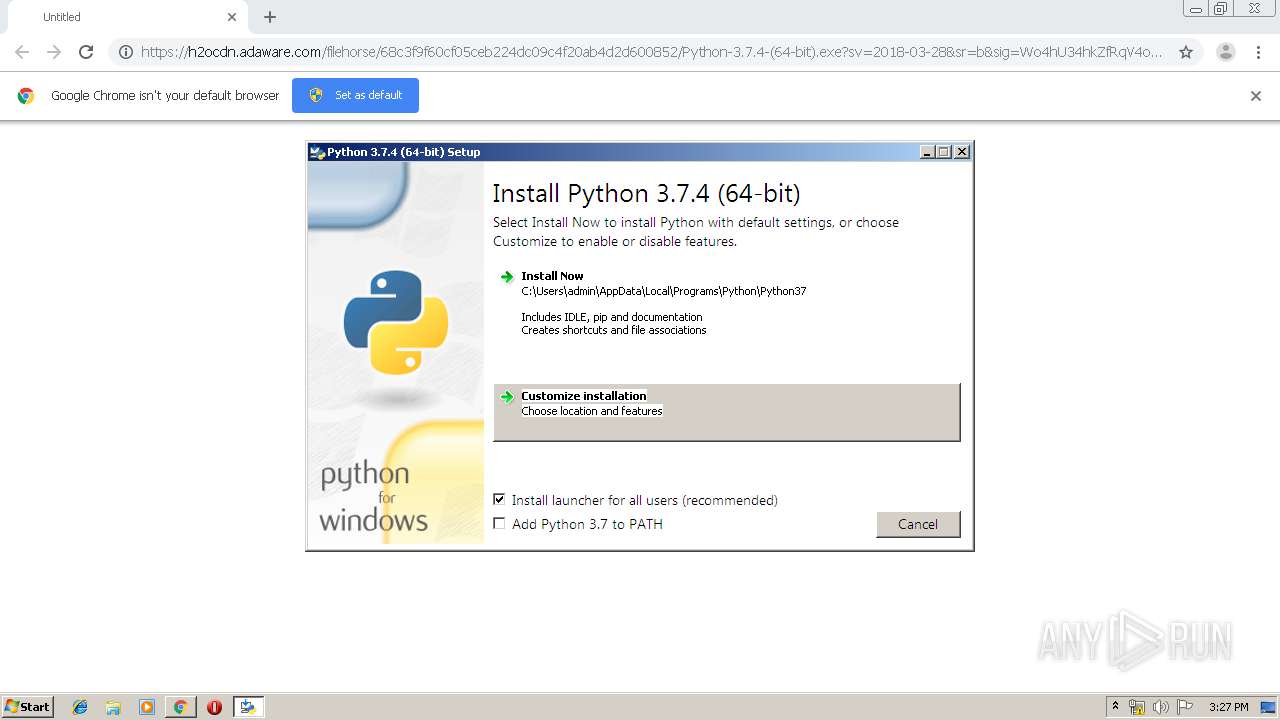Go forward in Chrome

coord(54,52)
